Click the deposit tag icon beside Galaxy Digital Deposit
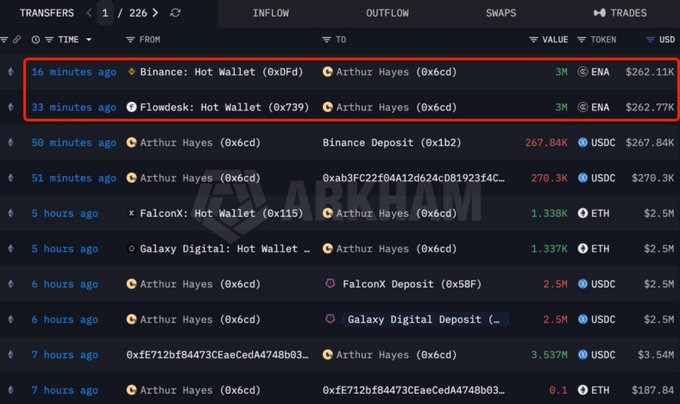 pyautogui.click(x=330, y=319)
